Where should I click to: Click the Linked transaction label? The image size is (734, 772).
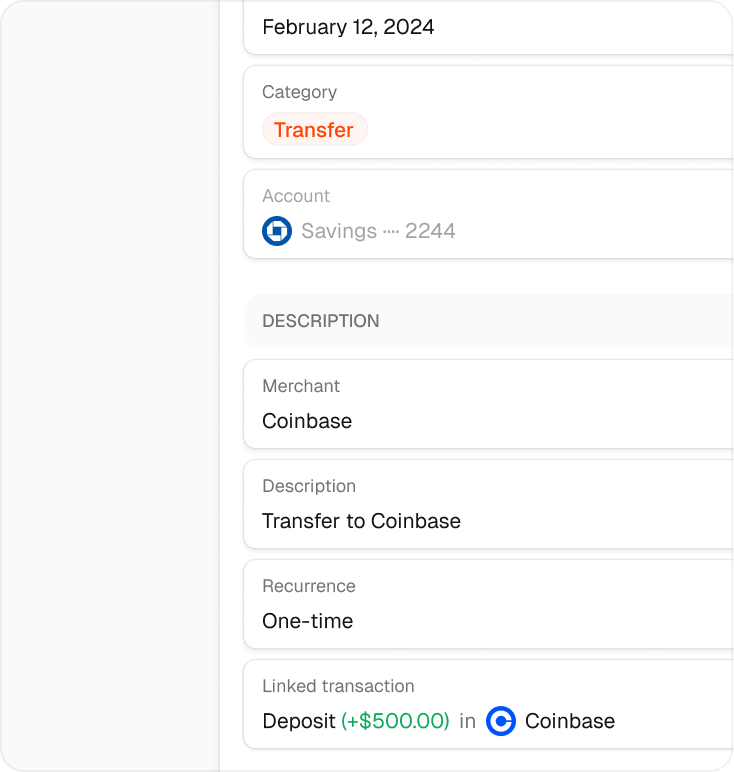[338, 686]
